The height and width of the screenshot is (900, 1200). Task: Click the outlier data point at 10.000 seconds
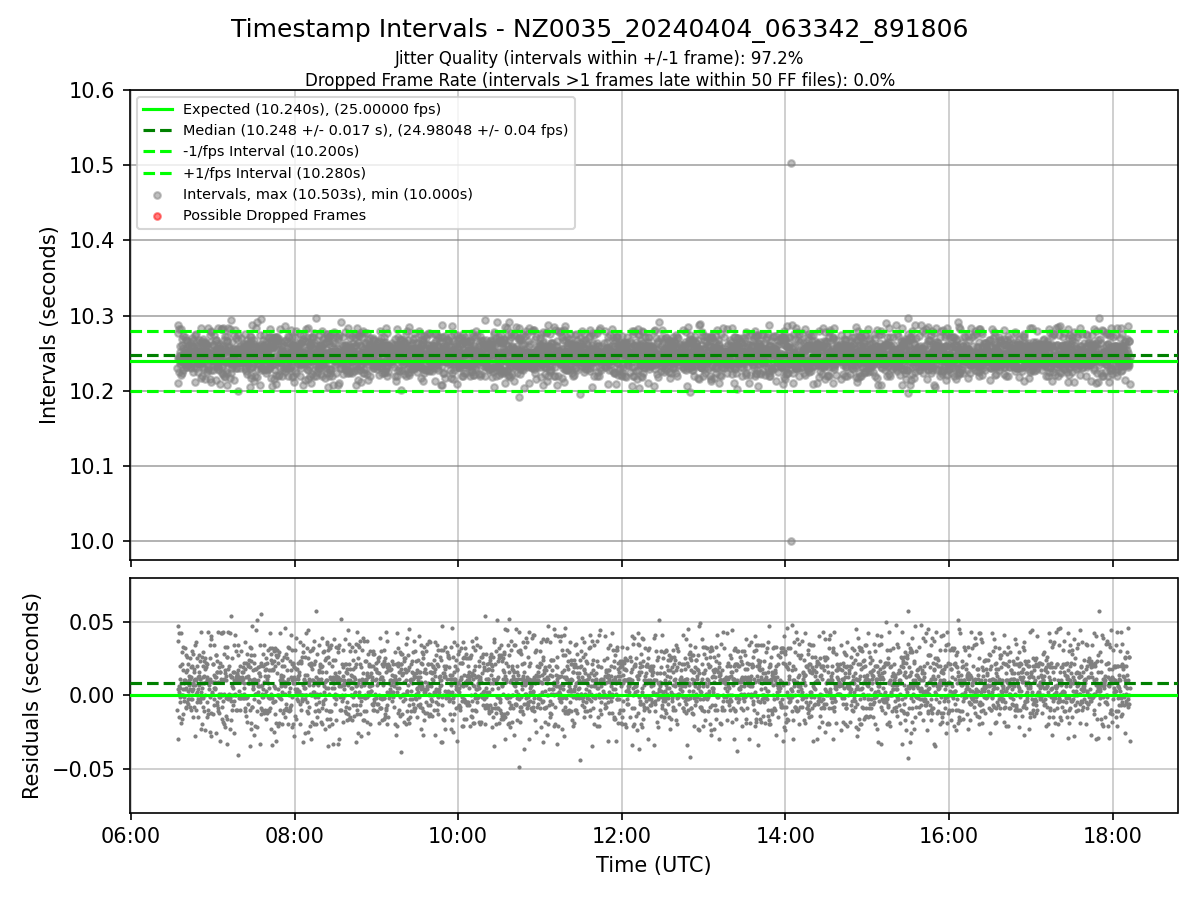791,541
